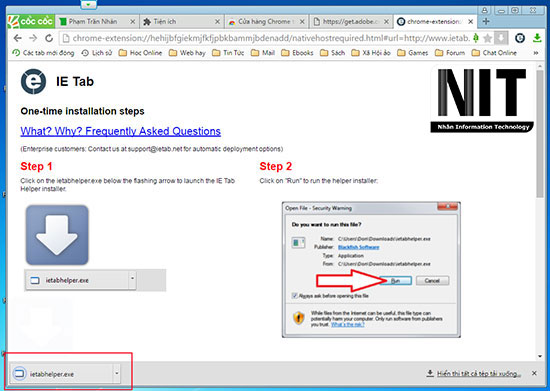
Task: Close the Phạm Trần Nhân tab
Action: tap(133, 22)
